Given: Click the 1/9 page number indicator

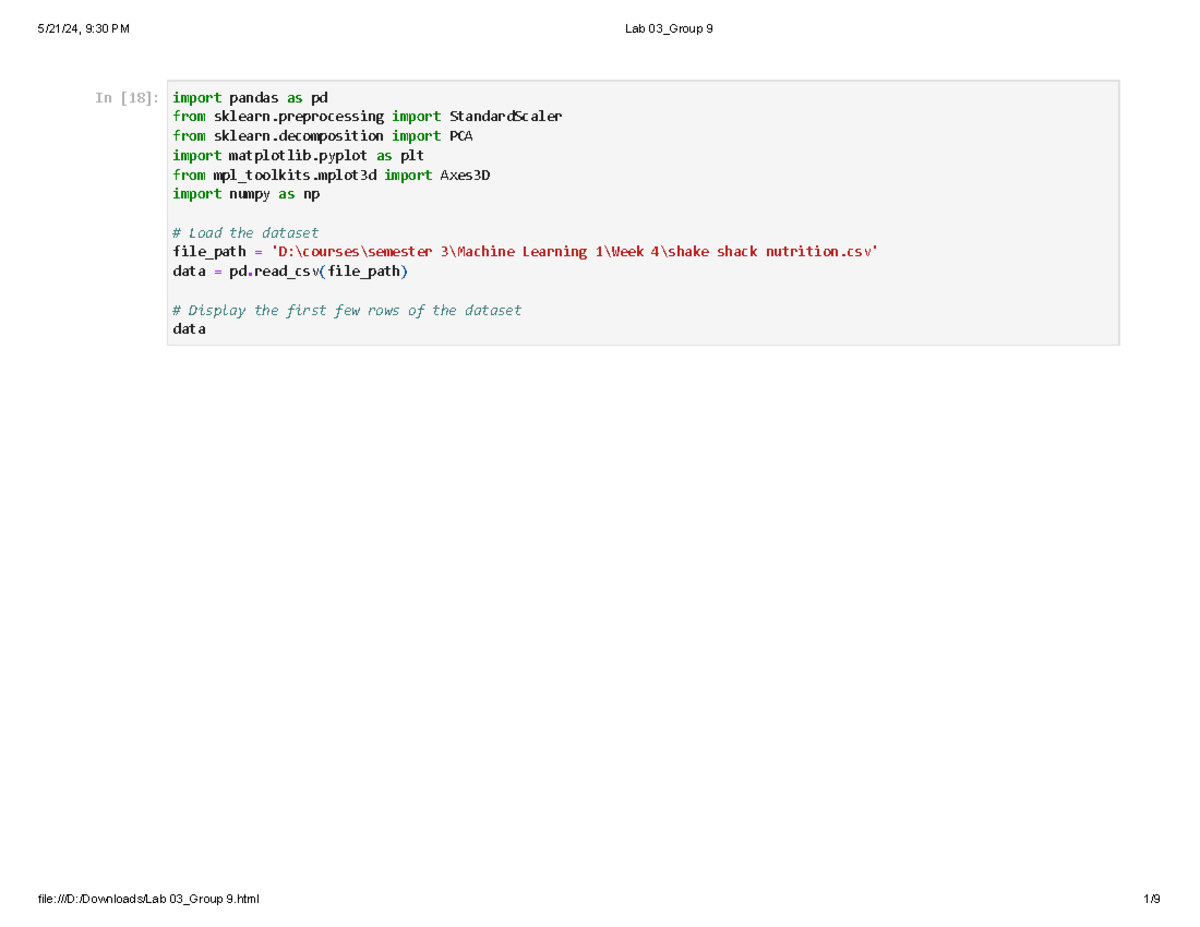Looking at the screenshot, I should (1151, 899).
